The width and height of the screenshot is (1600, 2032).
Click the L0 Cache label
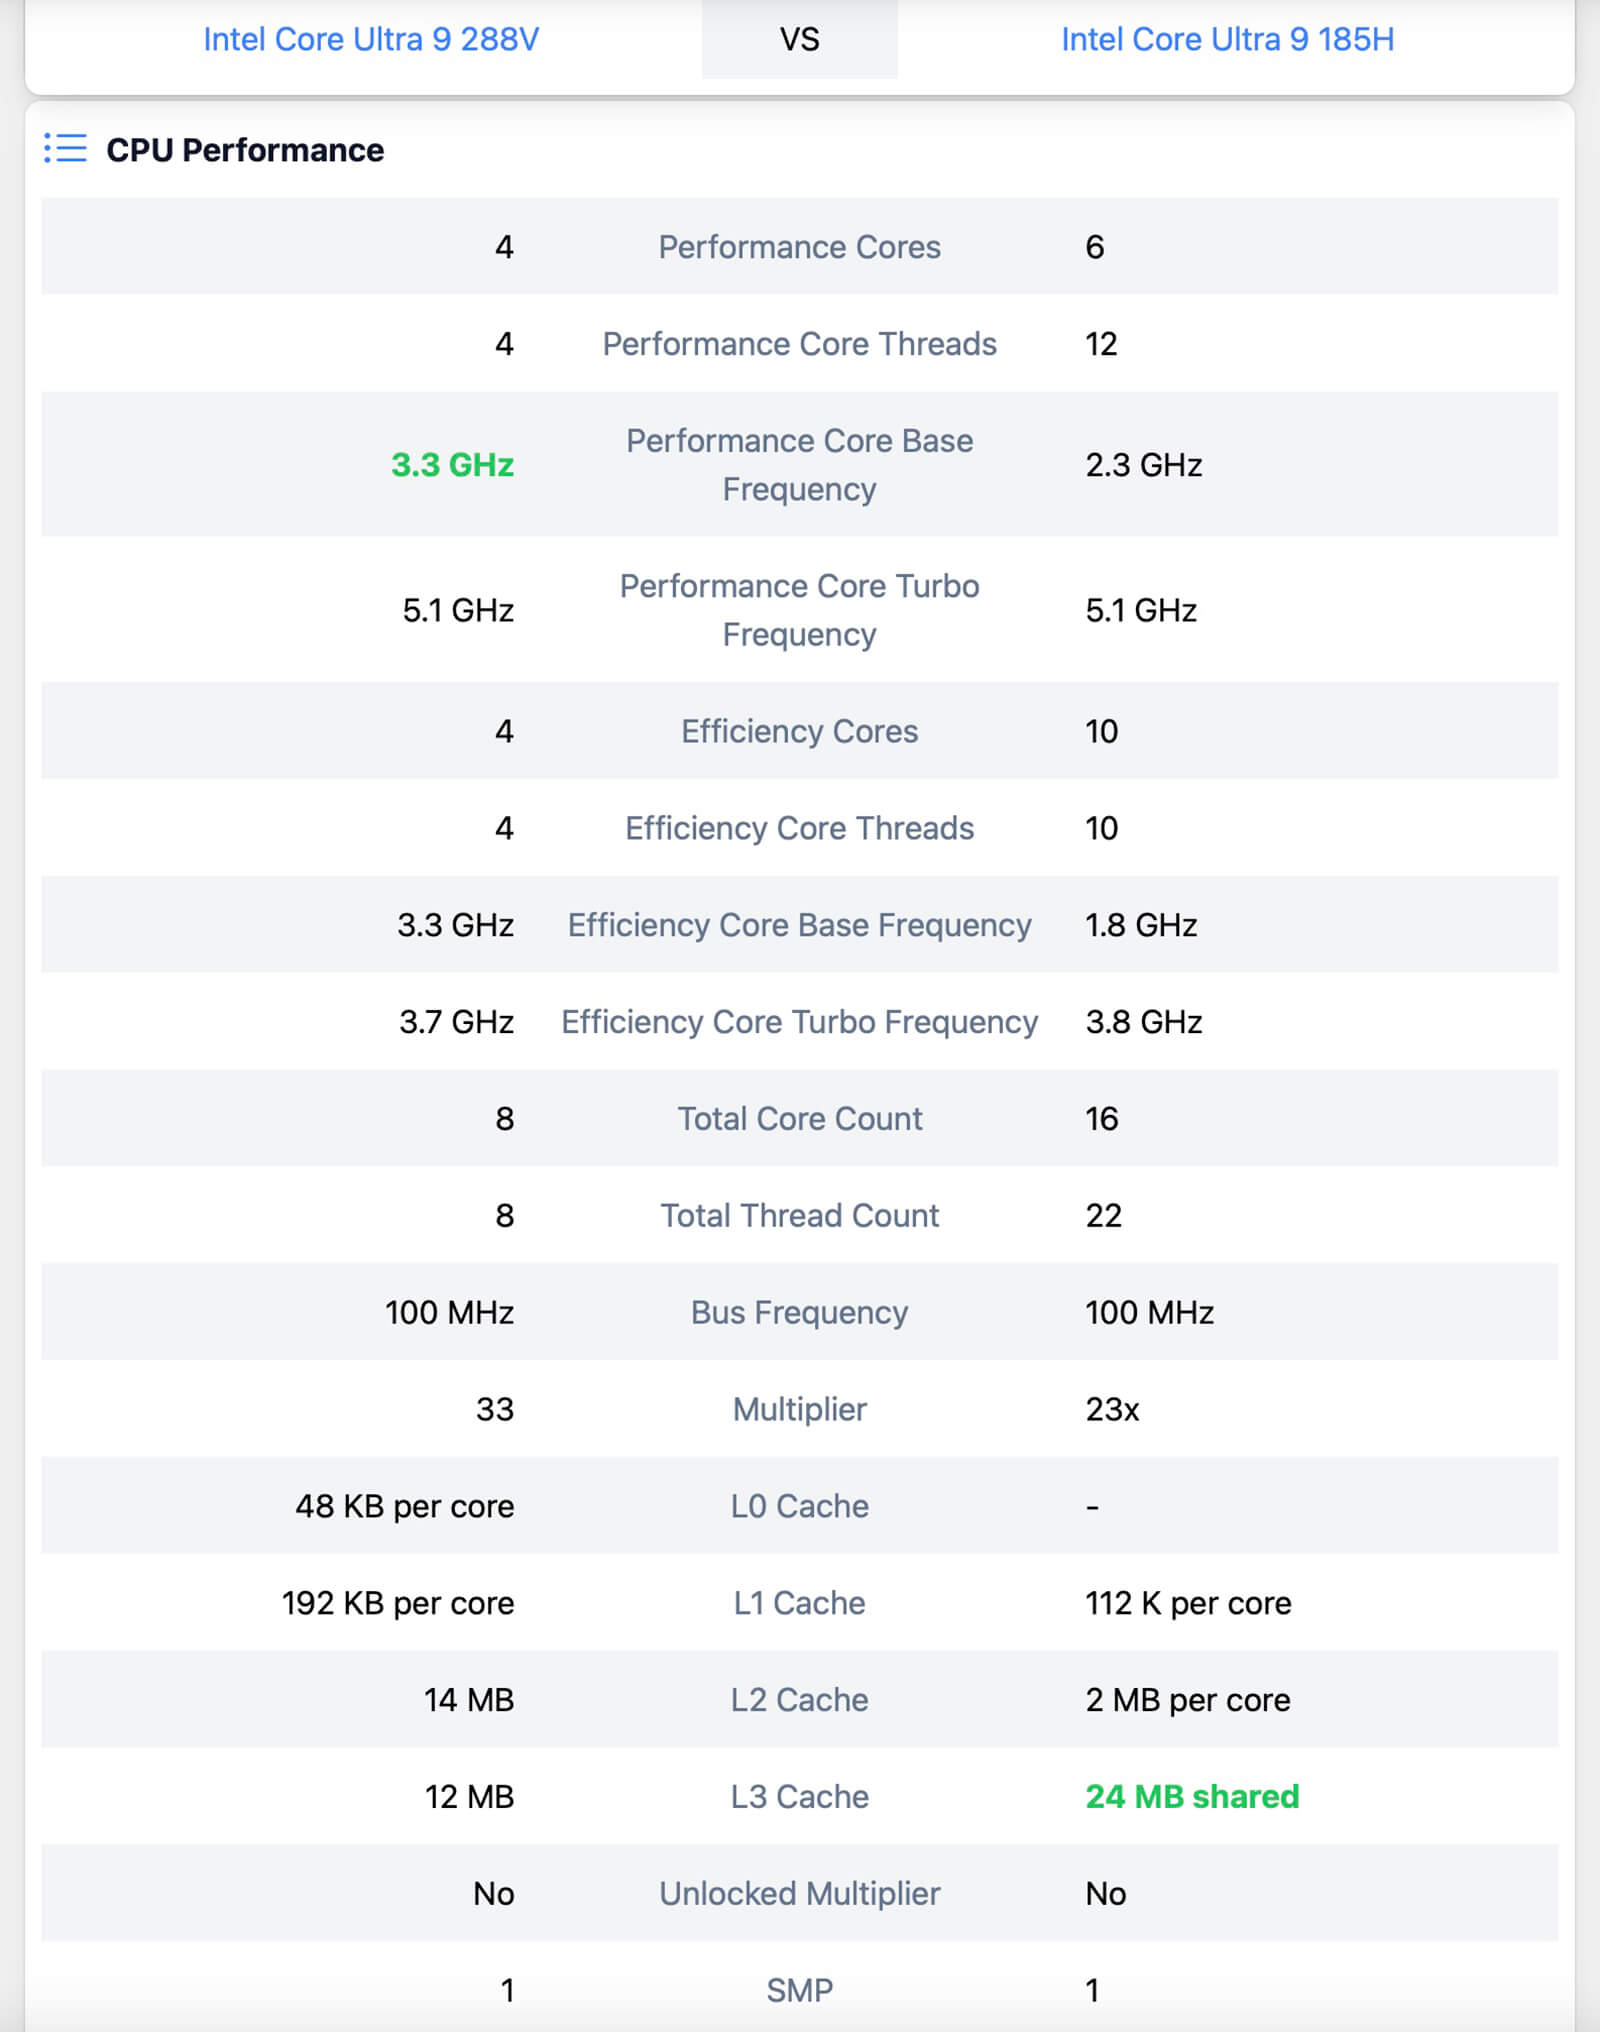(799, 1506)
